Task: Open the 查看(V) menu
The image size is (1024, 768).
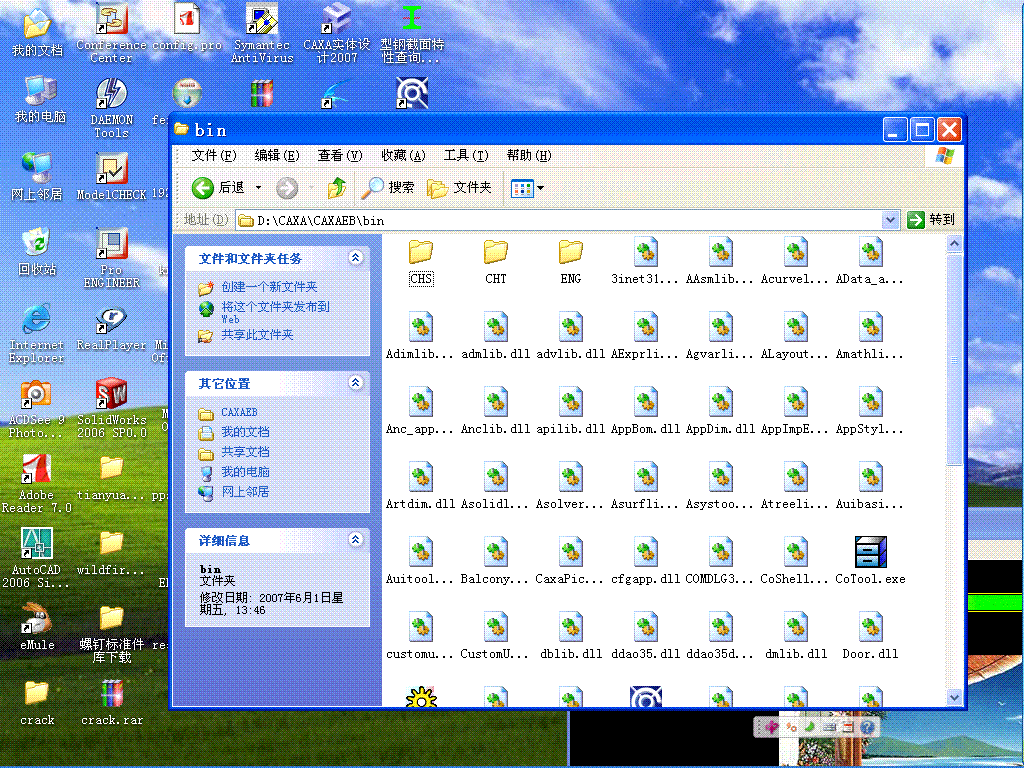Action: (340, 155)
